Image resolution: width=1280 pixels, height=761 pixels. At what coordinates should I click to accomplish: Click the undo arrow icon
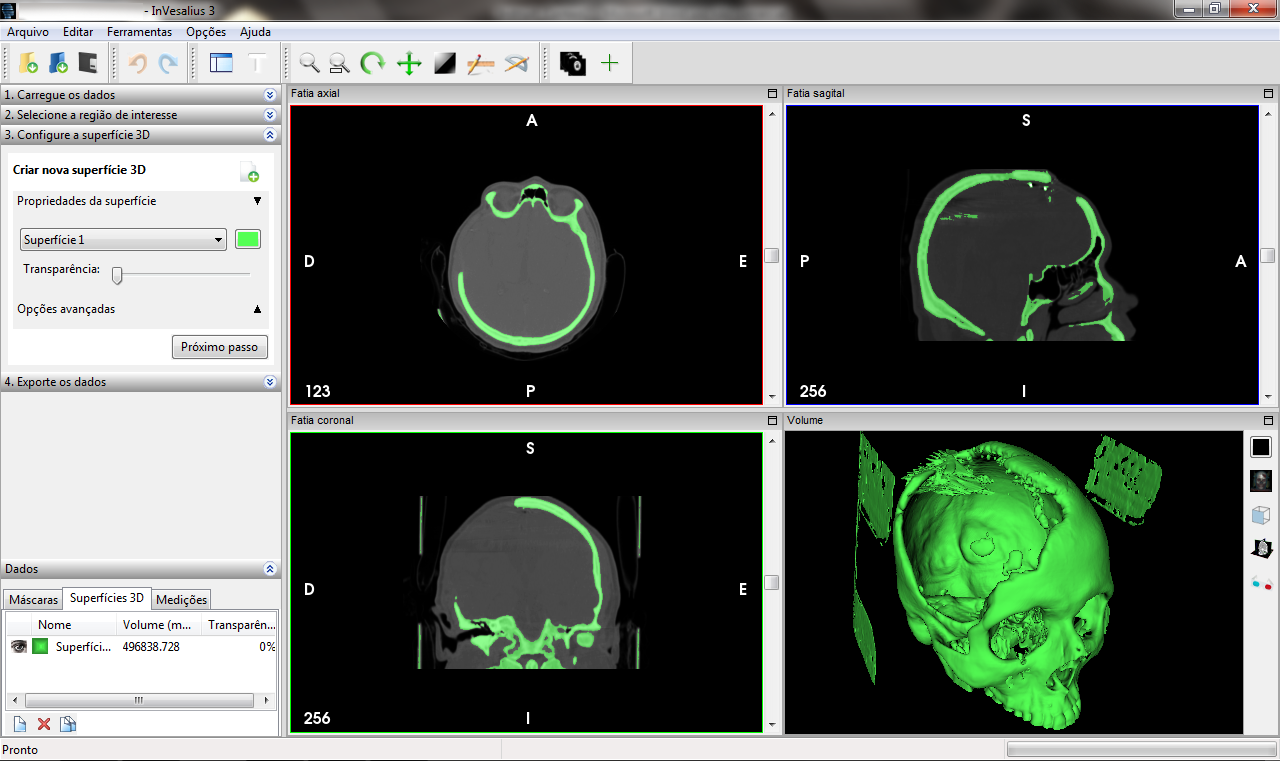(x=138, y=63)
